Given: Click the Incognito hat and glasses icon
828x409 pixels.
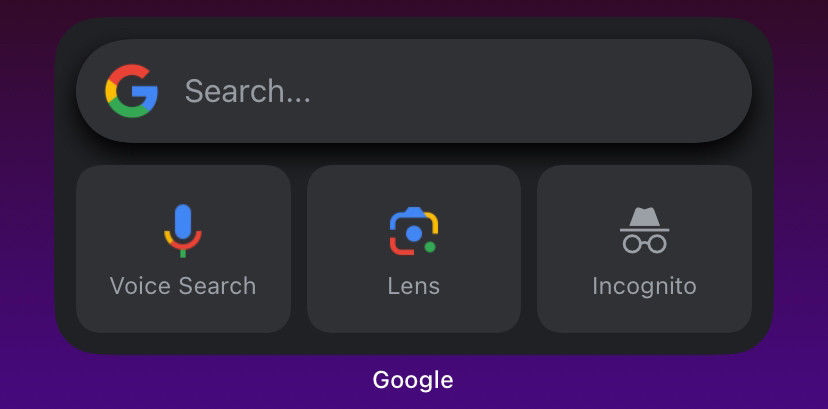Looking at the screenshot, I should pos(644,230).
